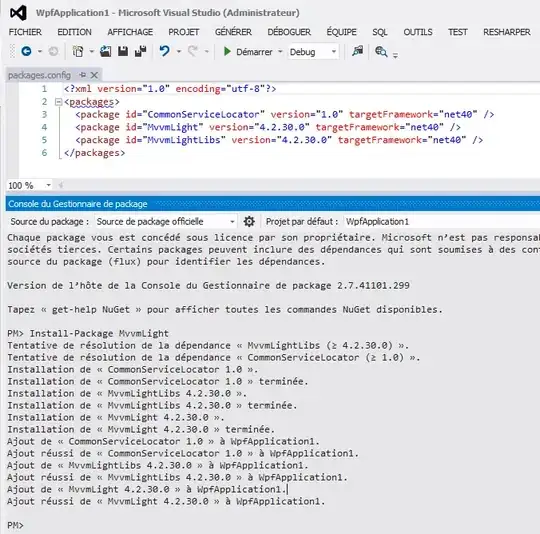The height and width of the screenshot is (534, 540).
Task: Open the GÉNÉRER menu
Action: pyautogui.click(x=233, y=32)
